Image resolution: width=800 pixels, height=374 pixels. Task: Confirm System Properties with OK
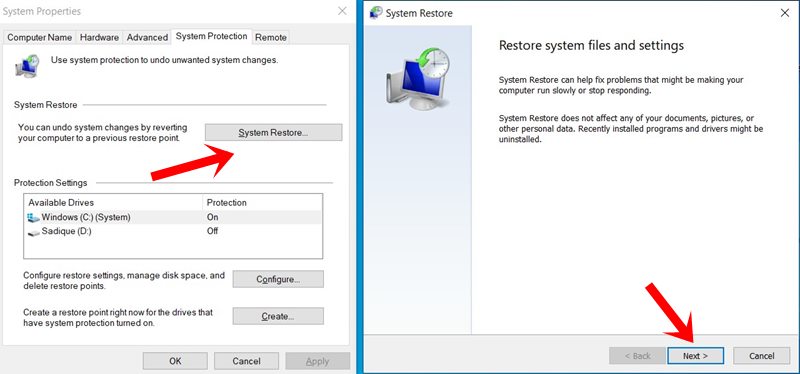pyautogui.click(x=175, y=361)
